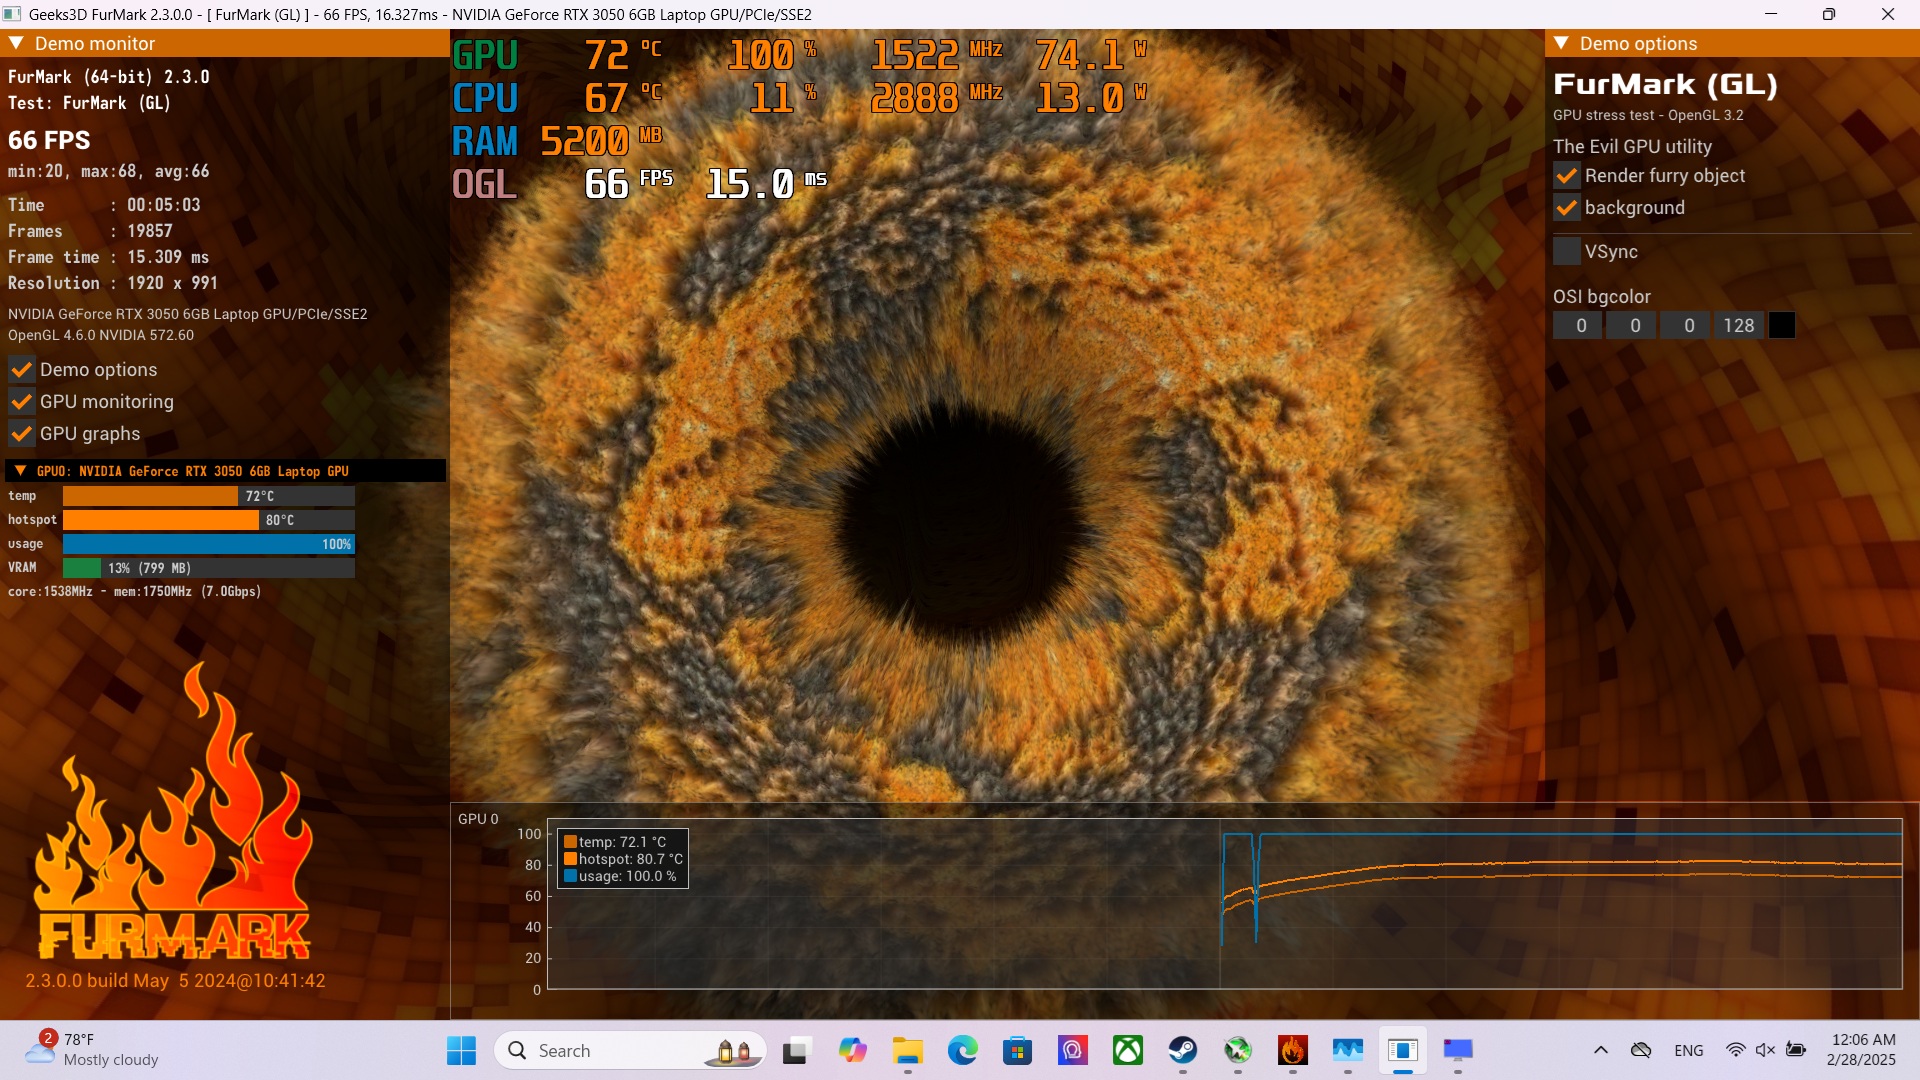Open Microsoft Store from taskbar
This screenshot has width=1920, height=1080.
(1018, 1051)
